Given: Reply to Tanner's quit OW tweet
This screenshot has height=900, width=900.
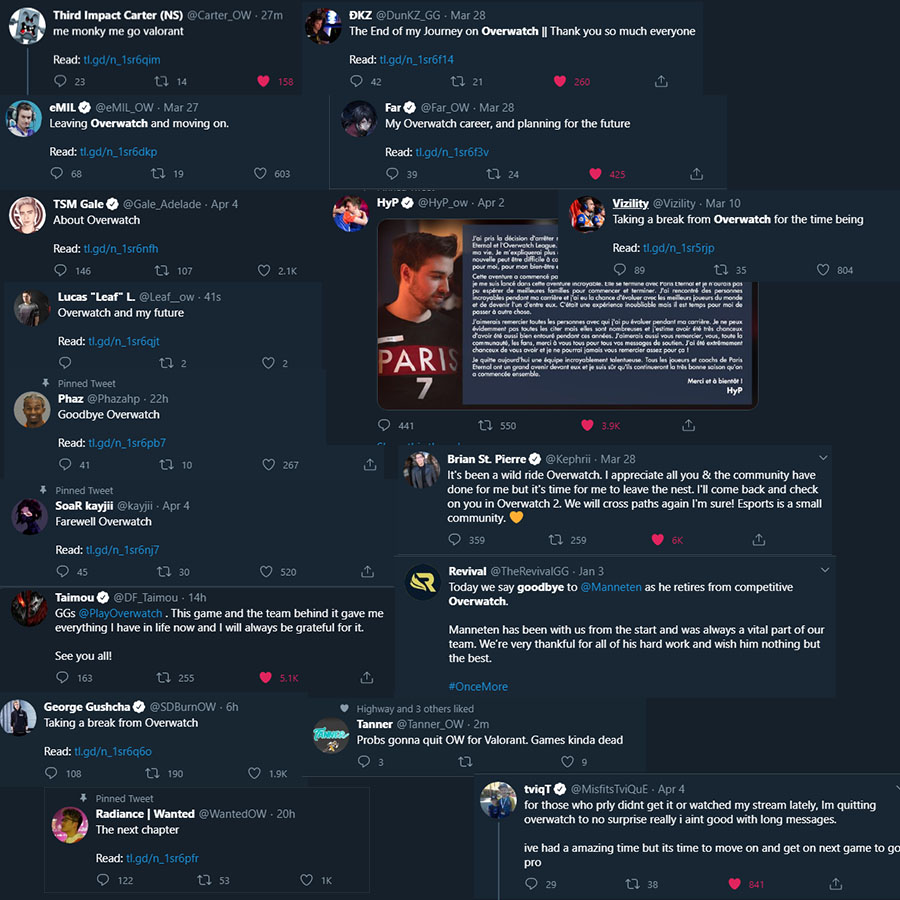Looking at the screenshot, I should pos(364,762).
